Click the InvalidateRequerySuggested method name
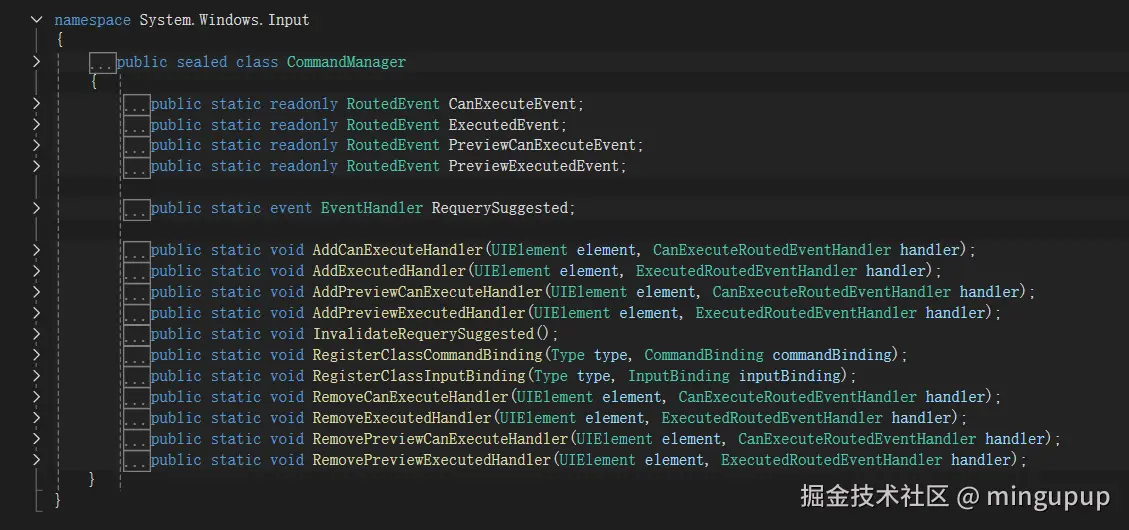Viewport: 1129px width, 530px height. click(423, 334)
